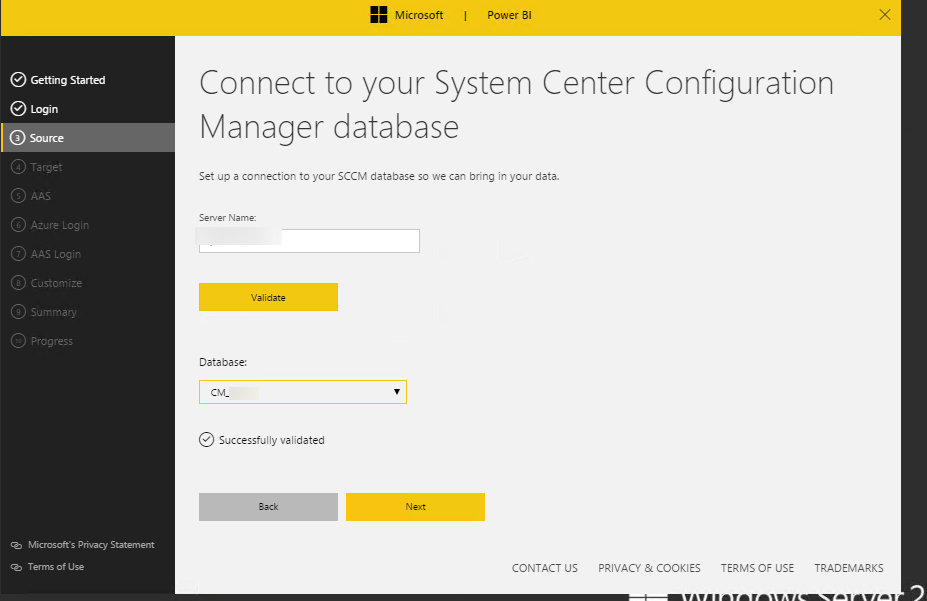The width and height of the screenshot is (927, 601).
Task: Click the Server Name input field
Action: click(309, 241)
